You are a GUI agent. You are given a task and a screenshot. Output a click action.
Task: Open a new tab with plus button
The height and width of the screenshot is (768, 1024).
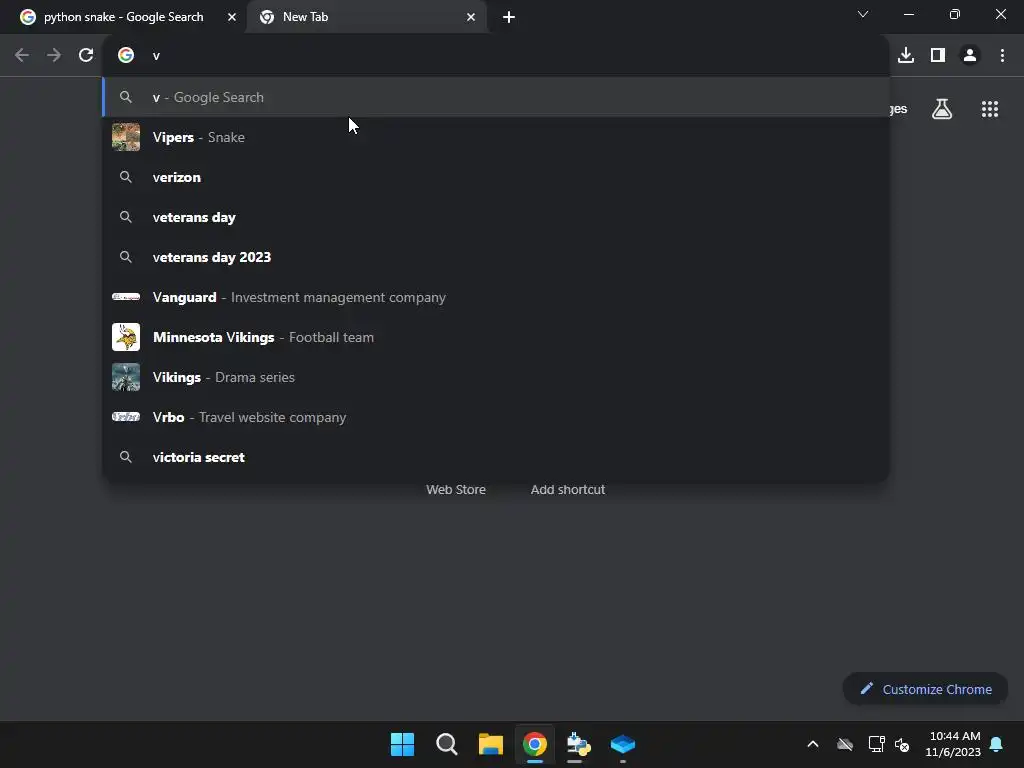point(509,17)
